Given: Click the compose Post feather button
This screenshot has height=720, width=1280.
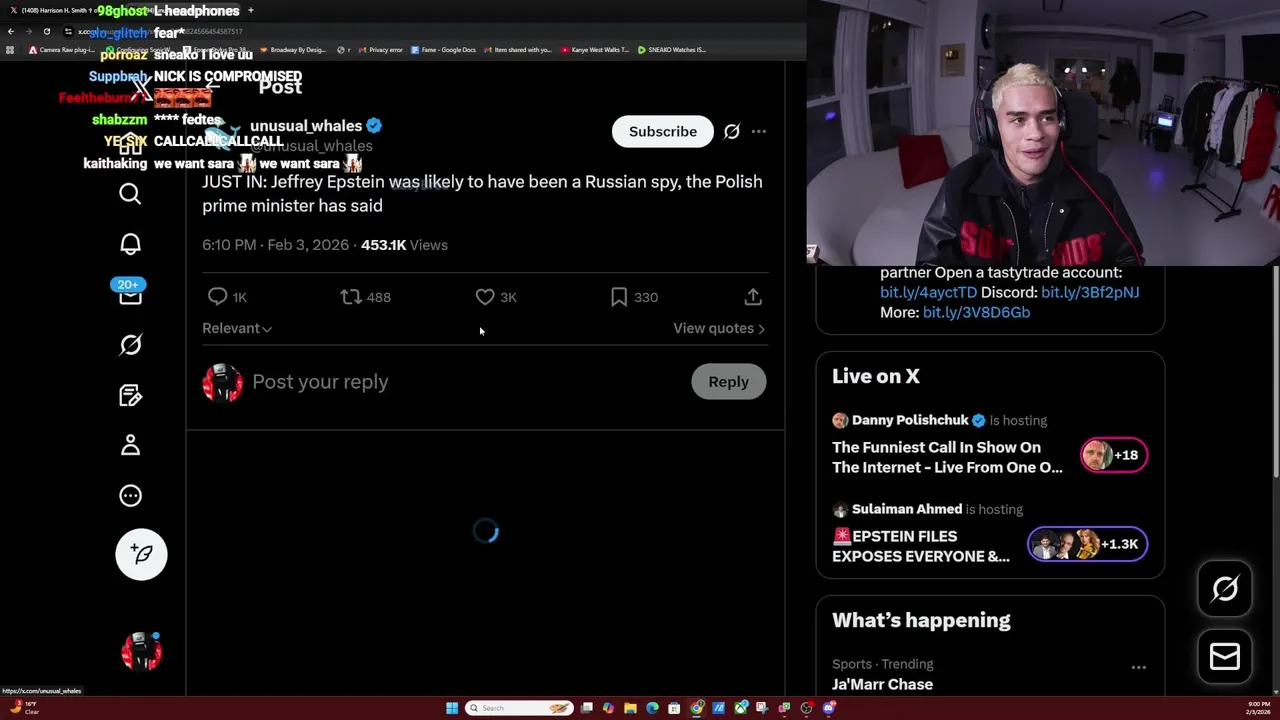Looking at the screenshot, I should click(141, 554).
